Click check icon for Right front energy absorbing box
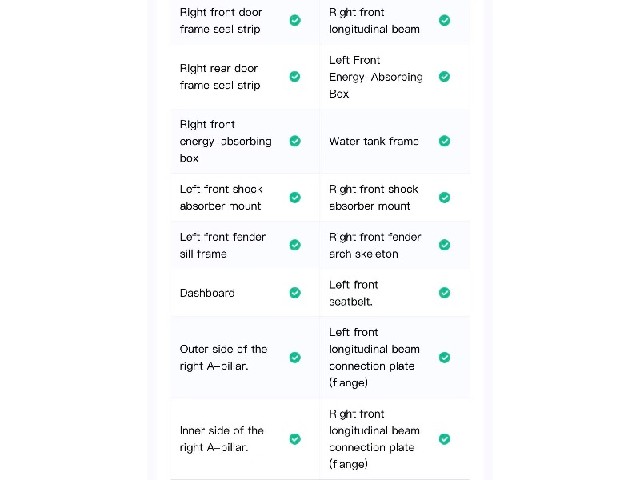 (295, 141)
